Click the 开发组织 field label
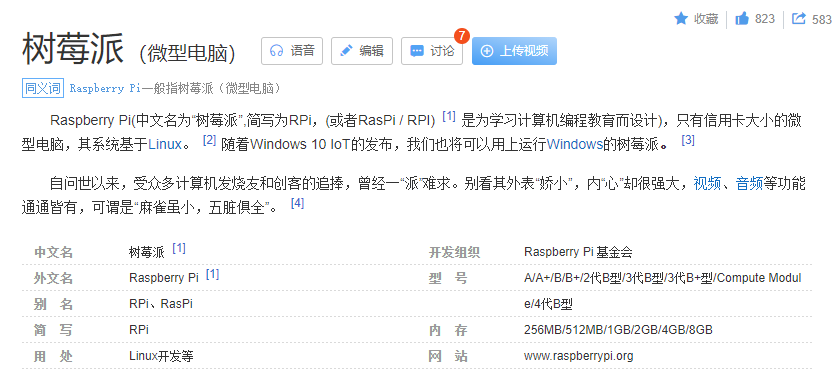 coord(455,252)
